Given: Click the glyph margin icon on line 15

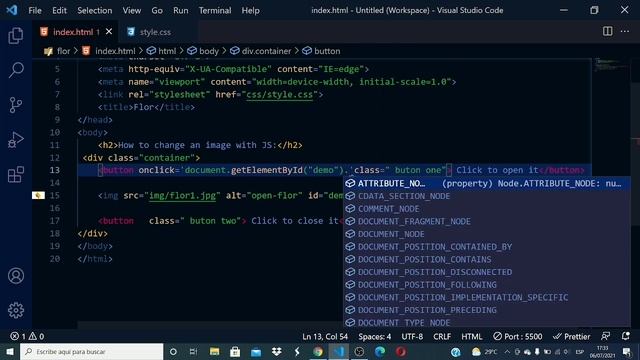Looking at the screenshot, I should [38, 196].
